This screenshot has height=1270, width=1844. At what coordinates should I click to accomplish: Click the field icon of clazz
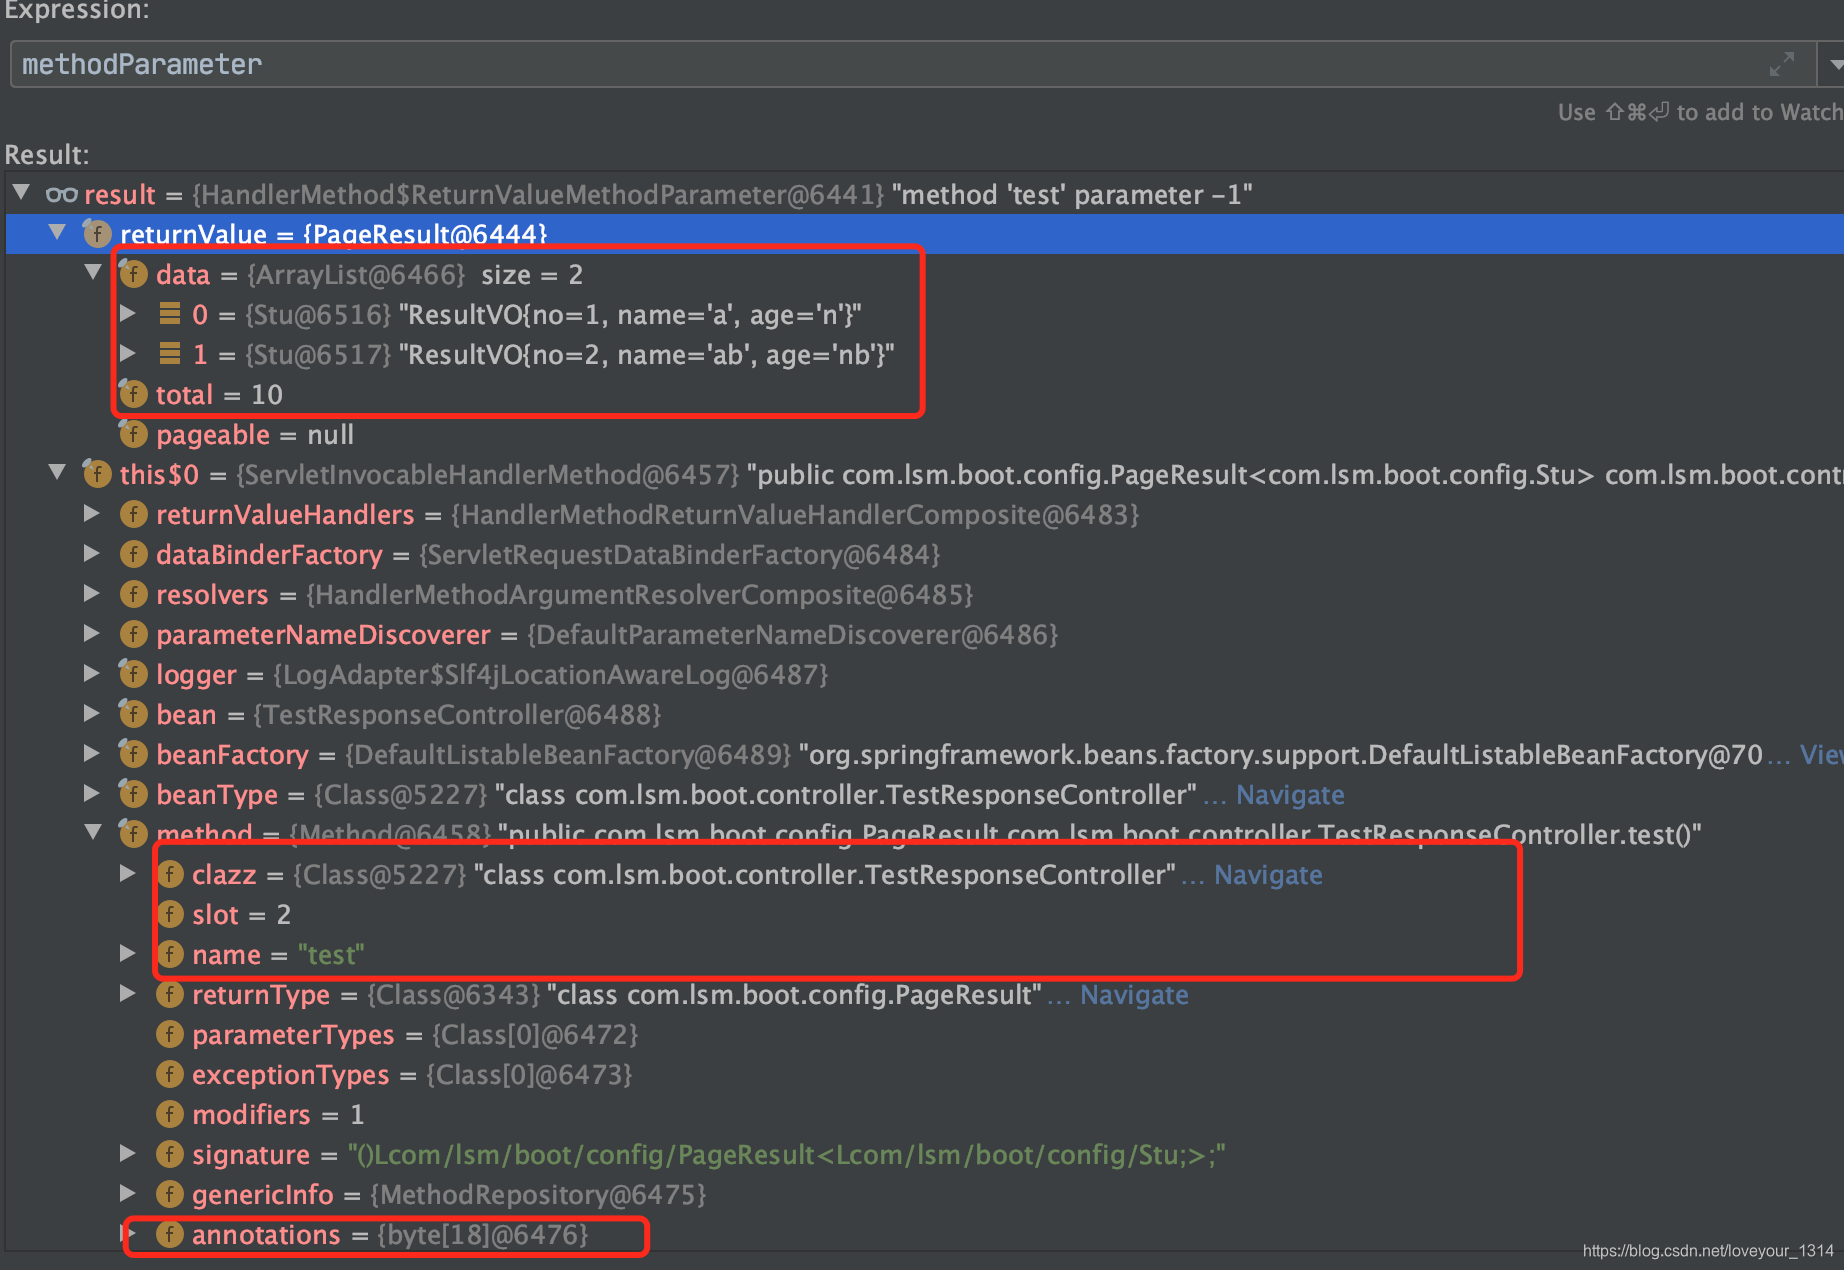(x=170, y=874)
